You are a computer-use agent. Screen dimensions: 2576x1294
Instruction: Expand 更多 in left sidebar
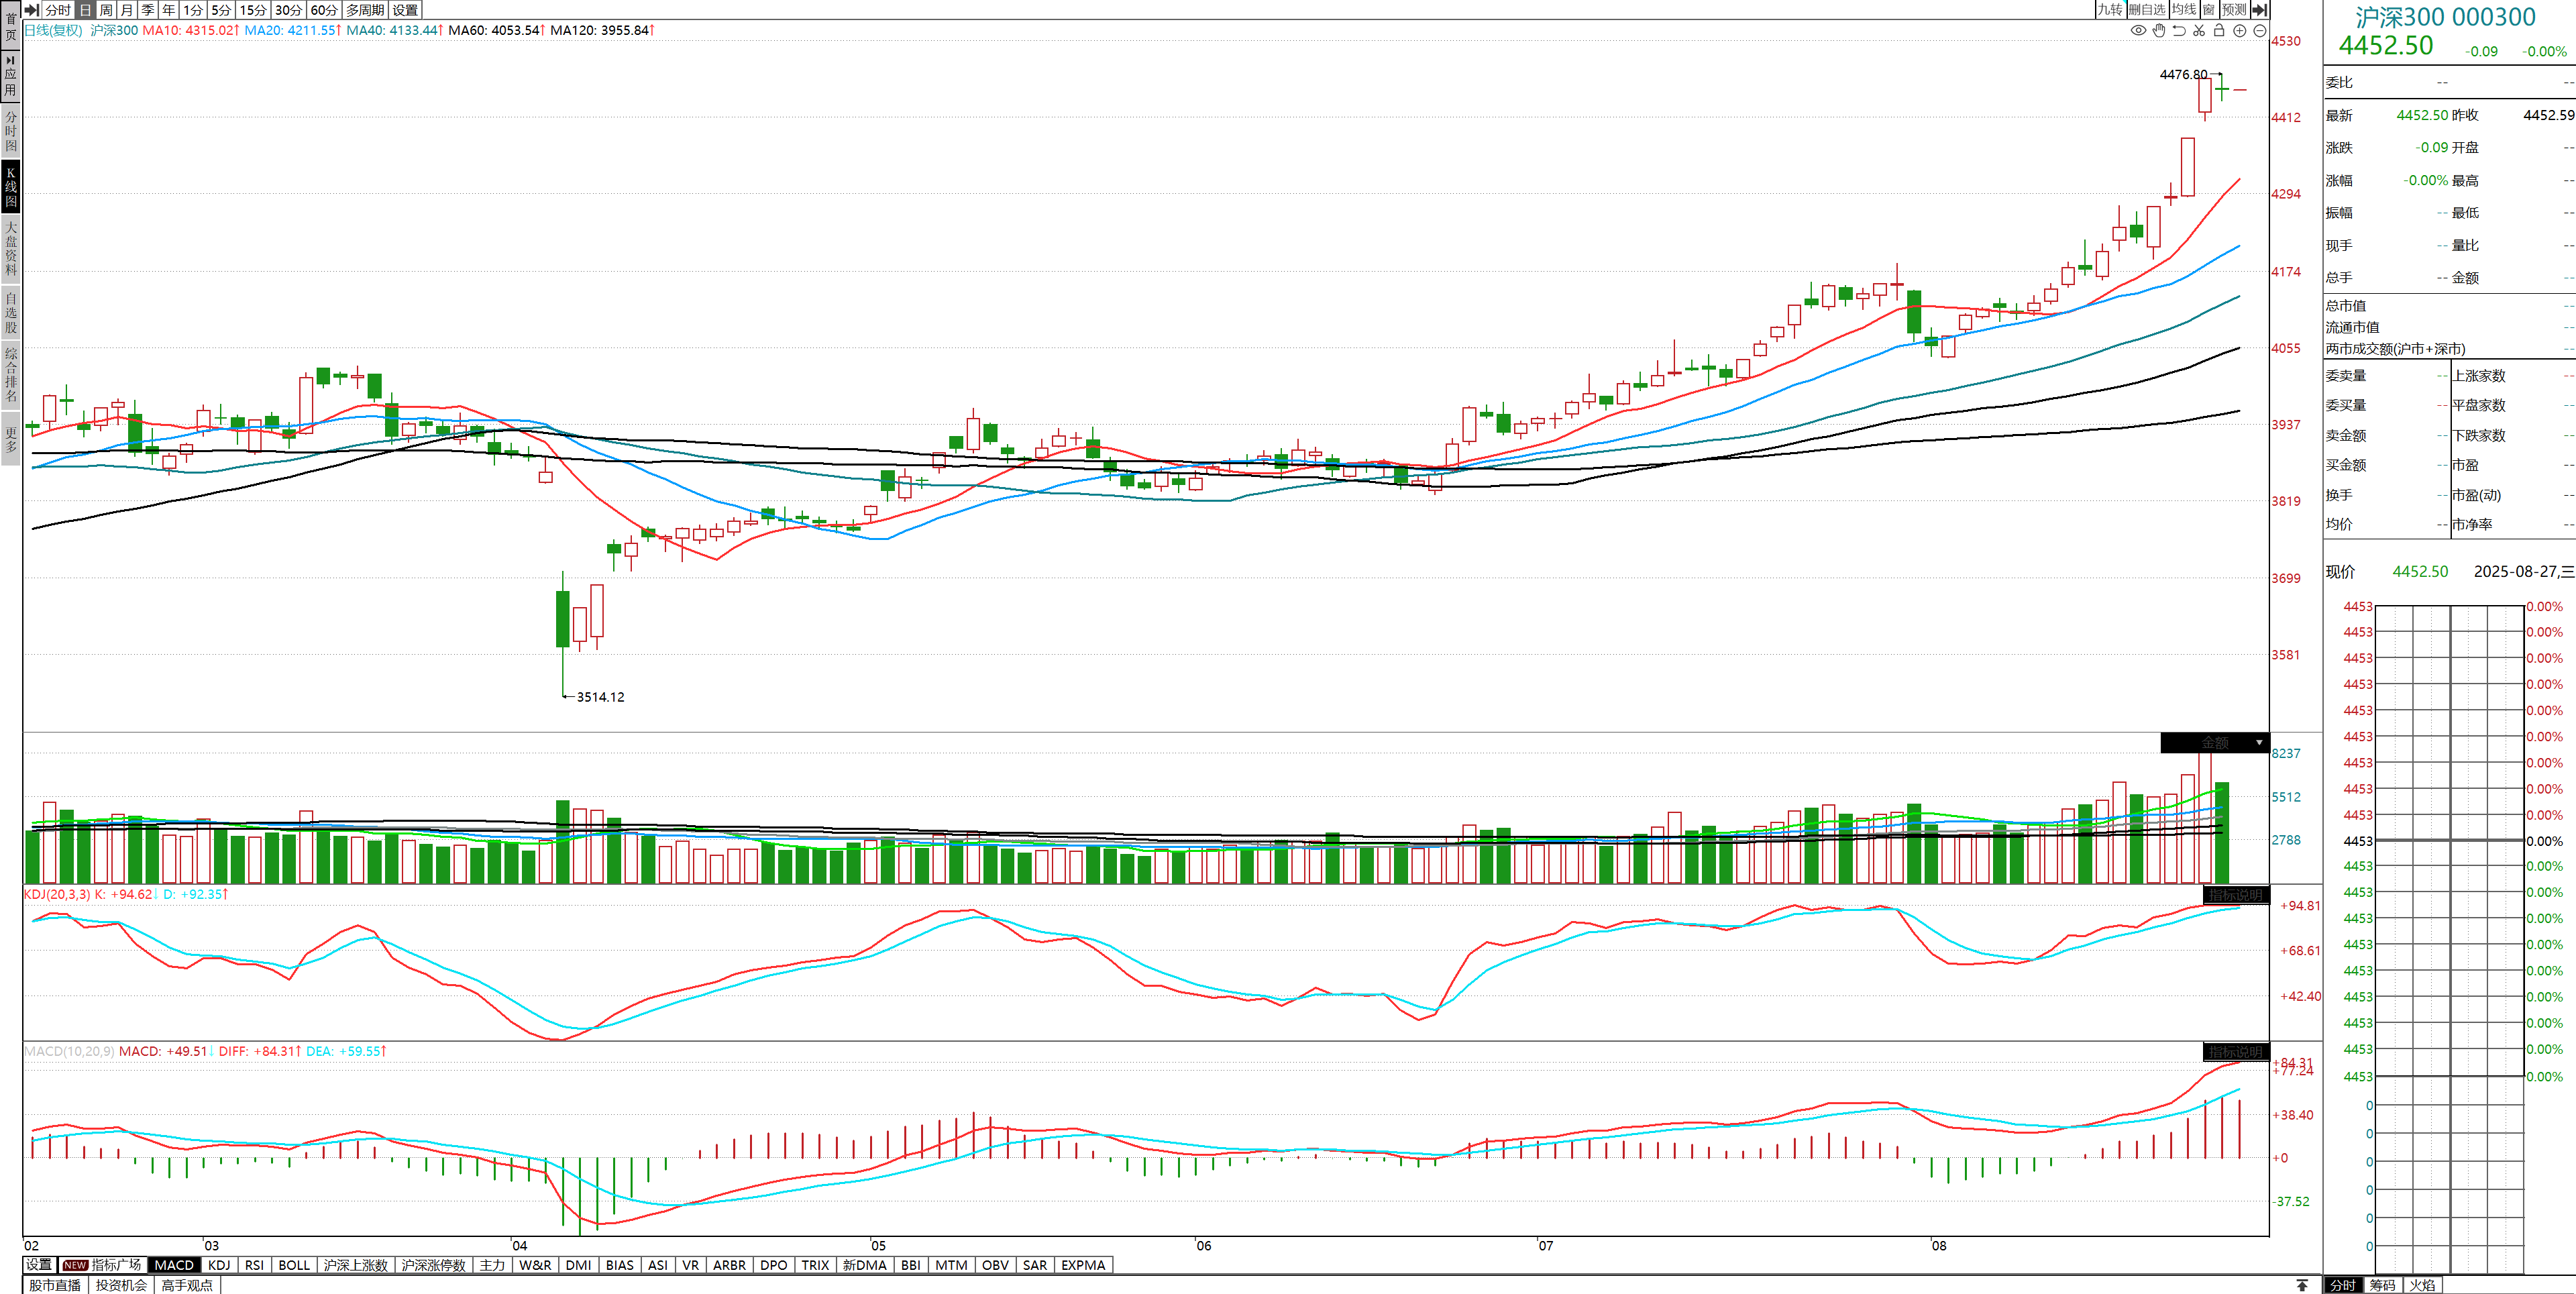click(x=11, y=440)
